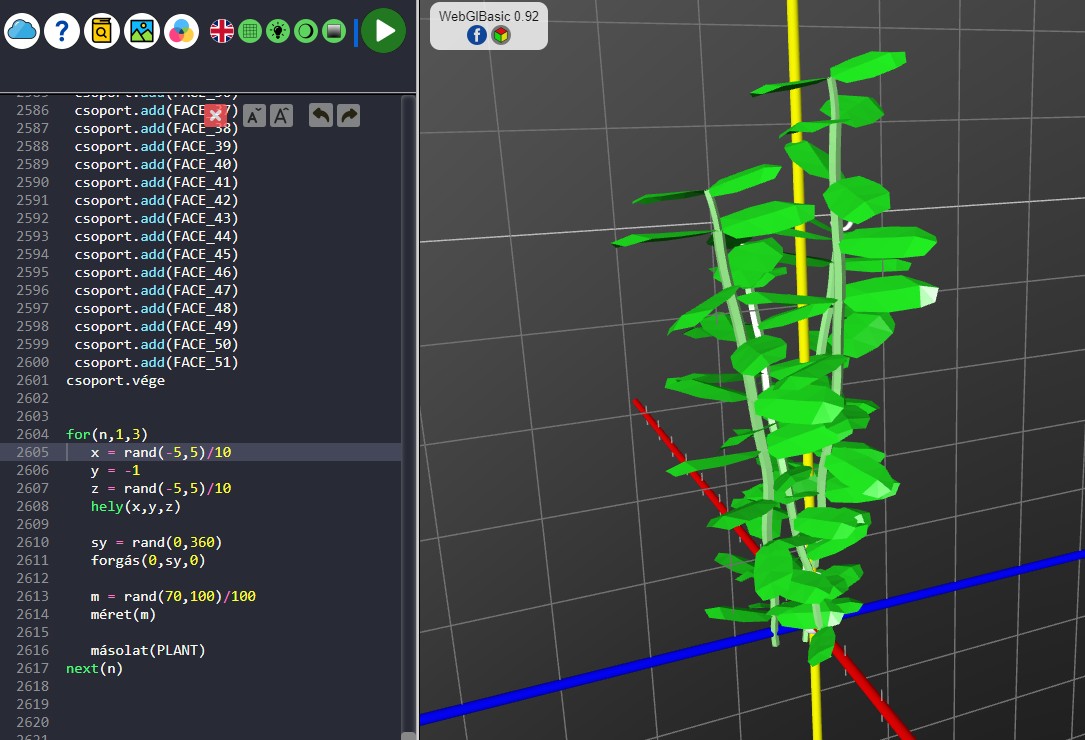Open the overlapping color circles picker
The width and height of the screenshot is (1085, 740).
(181, 31)
